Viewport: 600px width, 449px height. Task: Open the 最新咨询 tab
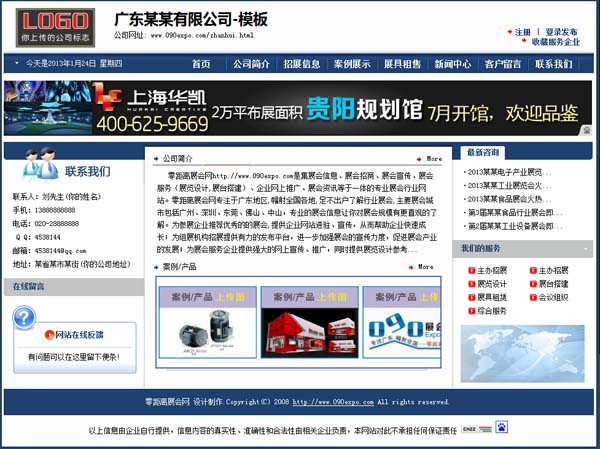[483, 152]
